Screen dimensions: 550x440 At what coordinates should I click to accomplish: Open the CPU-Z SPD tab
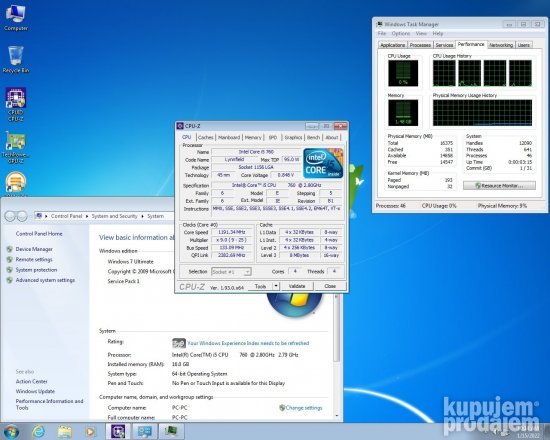click(x=273, y=137)
